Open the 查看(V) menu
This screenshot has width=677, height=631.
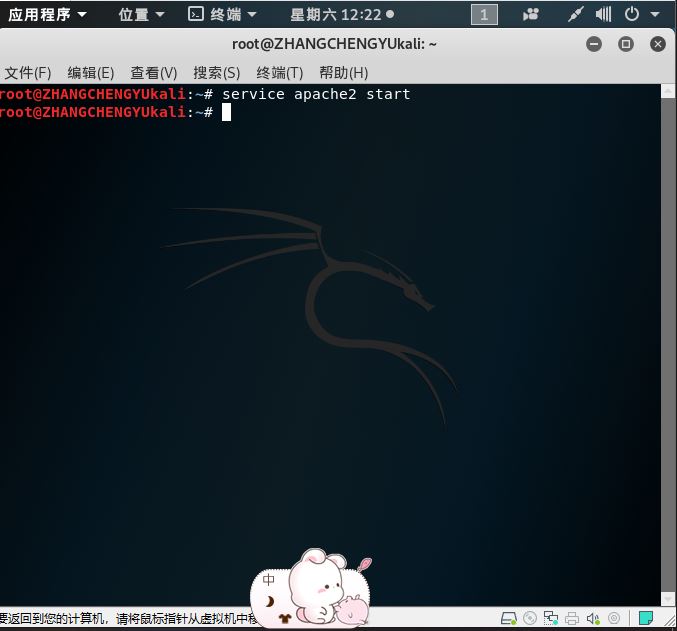(x=154, y=73)
